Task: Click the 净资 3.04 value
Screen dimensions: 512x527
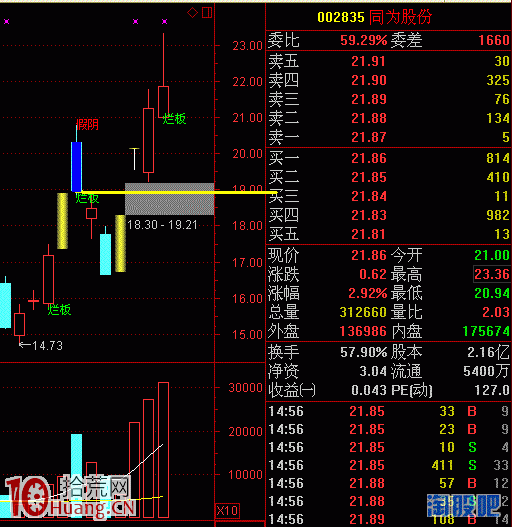Action: (373, 371)
